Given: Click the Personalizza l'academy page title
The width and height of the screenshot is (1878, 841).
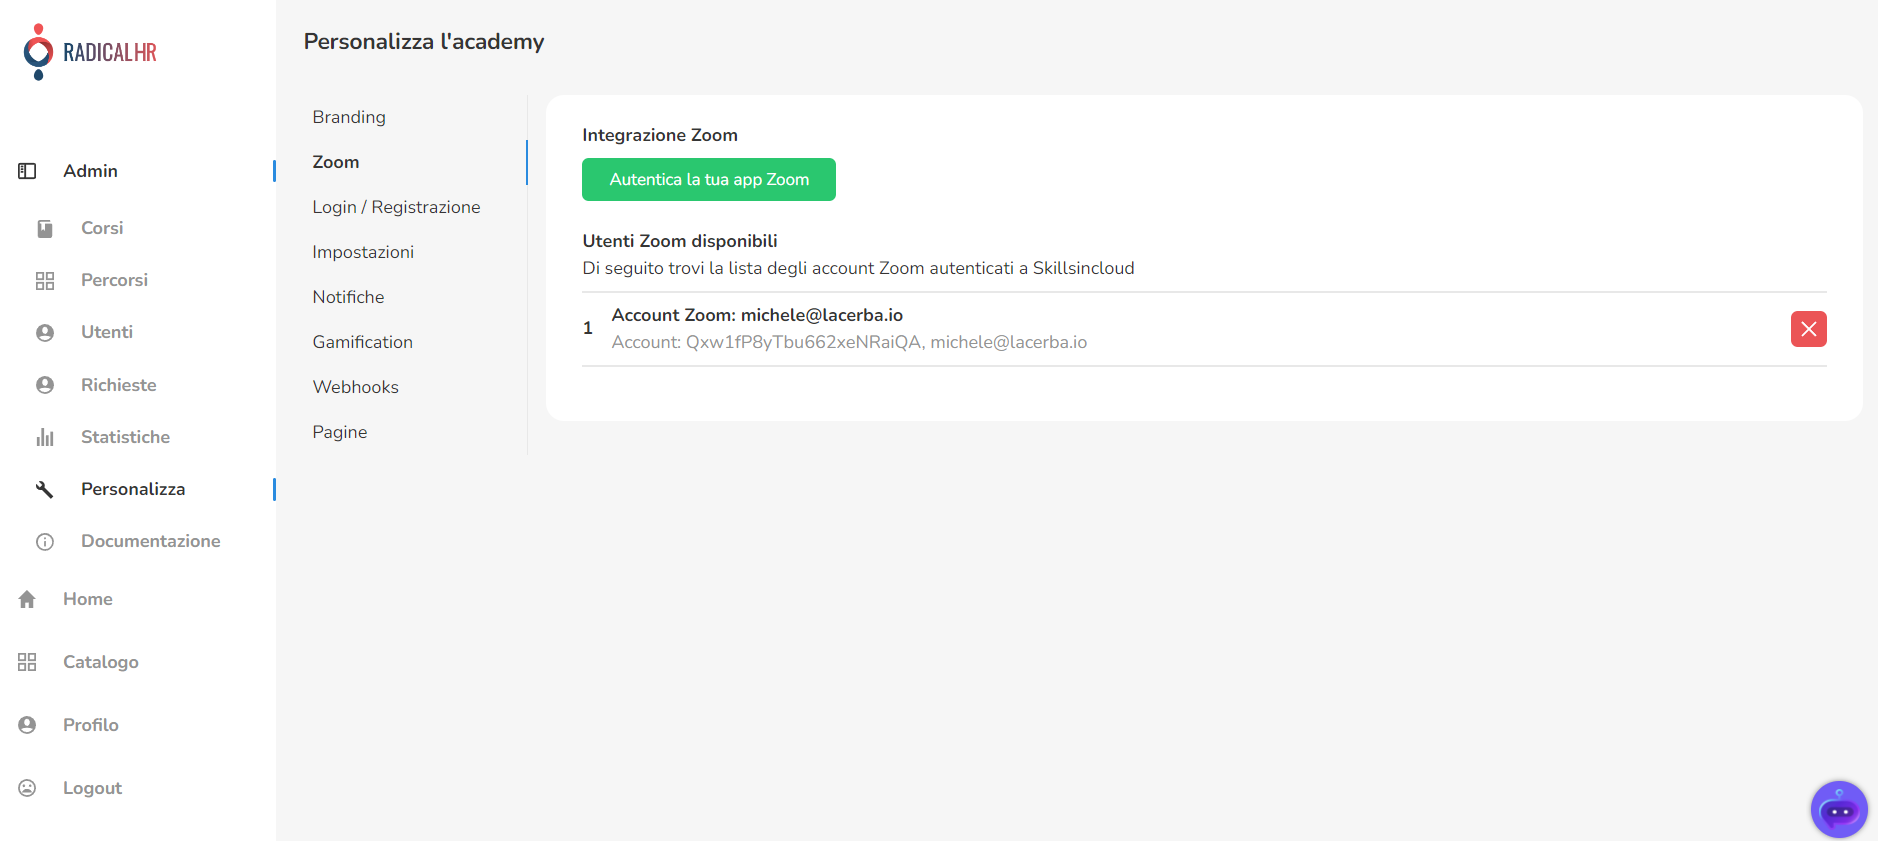Looking at the screenshot, I should click(424, 42).
